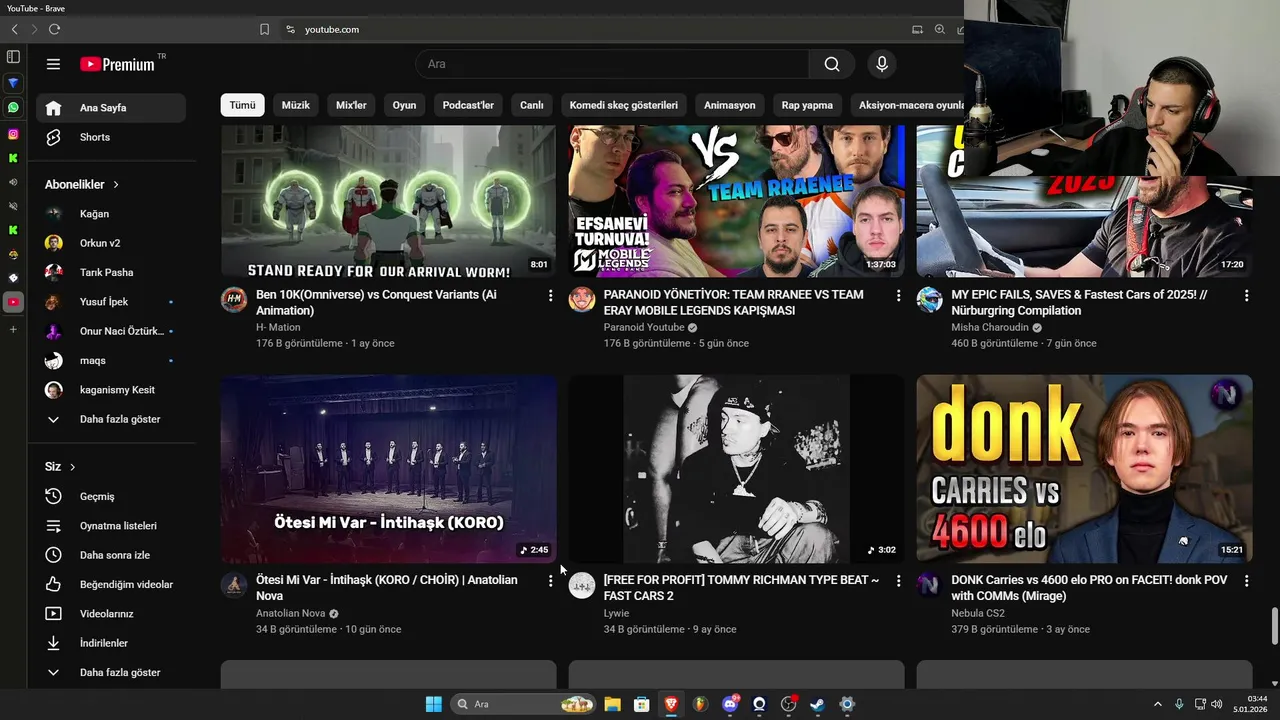
Task: Open WhatsApp from Brave sidebar
Action: (x=13, y=107)
